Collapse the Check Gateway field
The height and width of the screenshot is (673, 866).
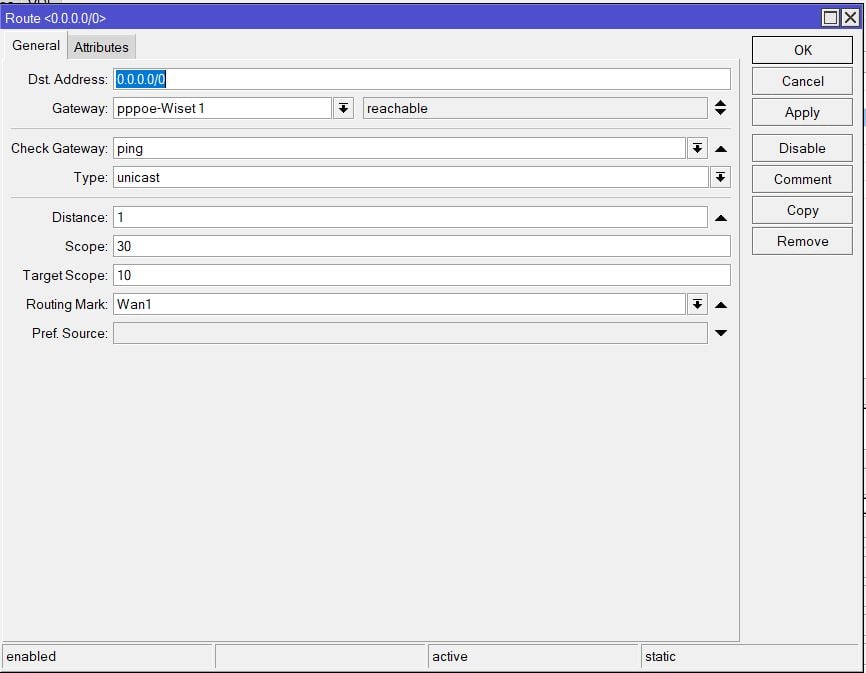coord(720,149)
